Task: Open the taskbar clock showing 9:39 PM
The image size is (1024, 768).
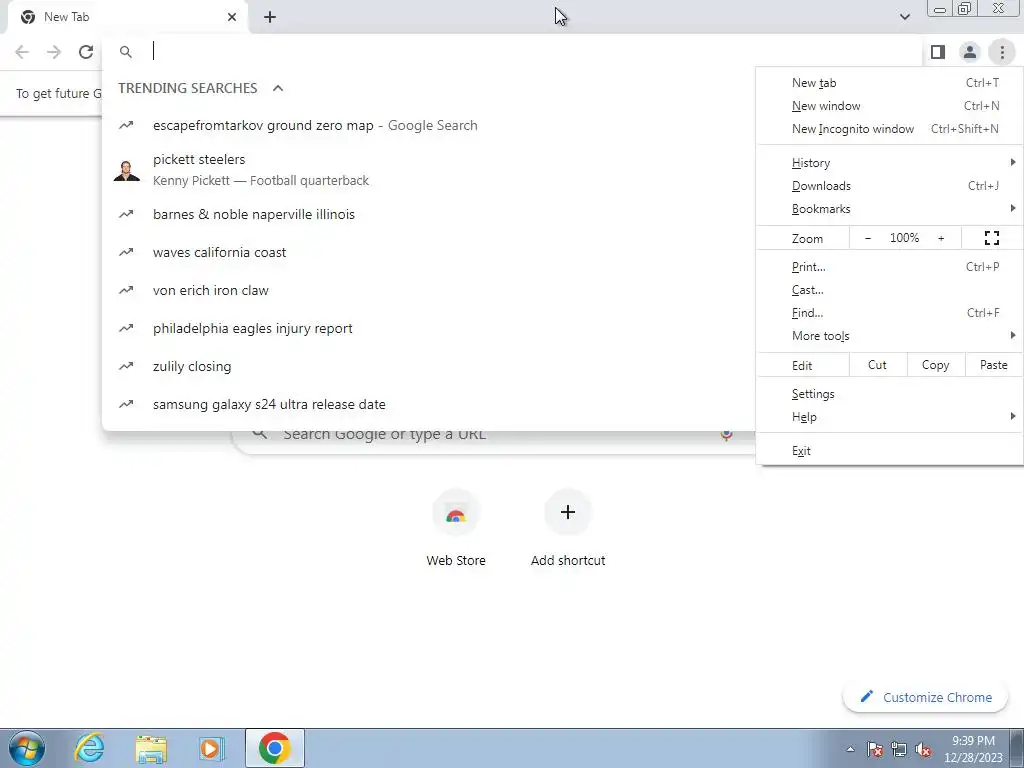Action: pyautogui.click(x=973, y=749)
